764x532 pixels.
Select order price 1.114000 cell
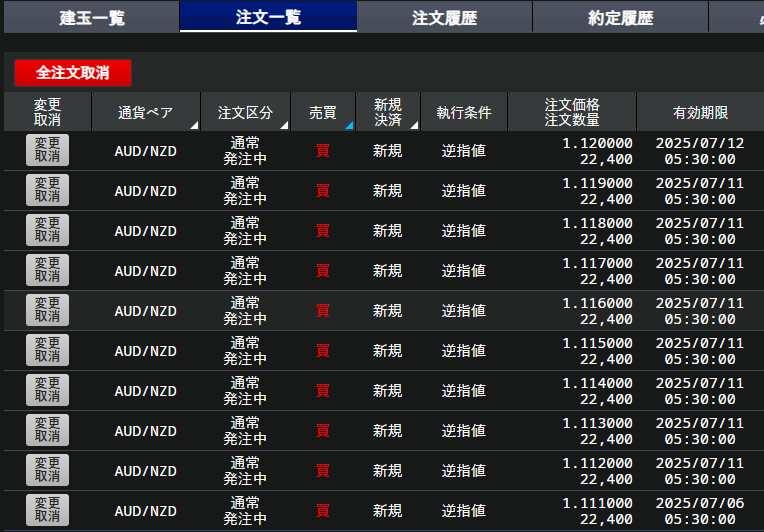coord(597,383)
